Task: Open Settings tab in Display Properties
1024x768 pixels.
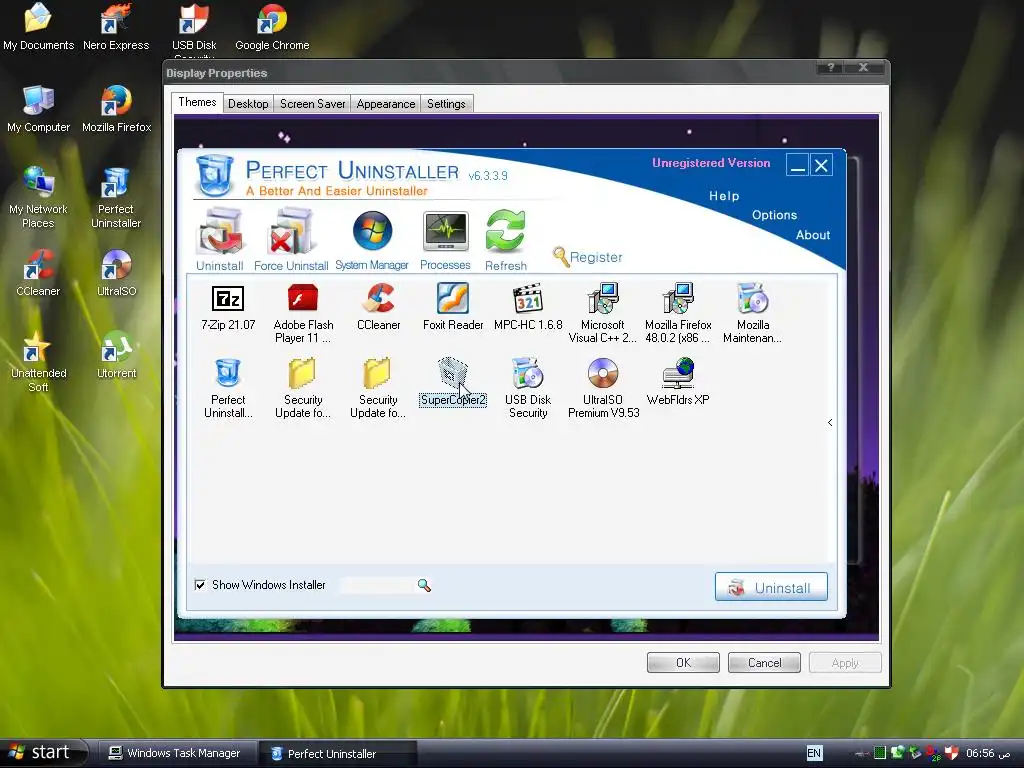Action: pos(446,104)
